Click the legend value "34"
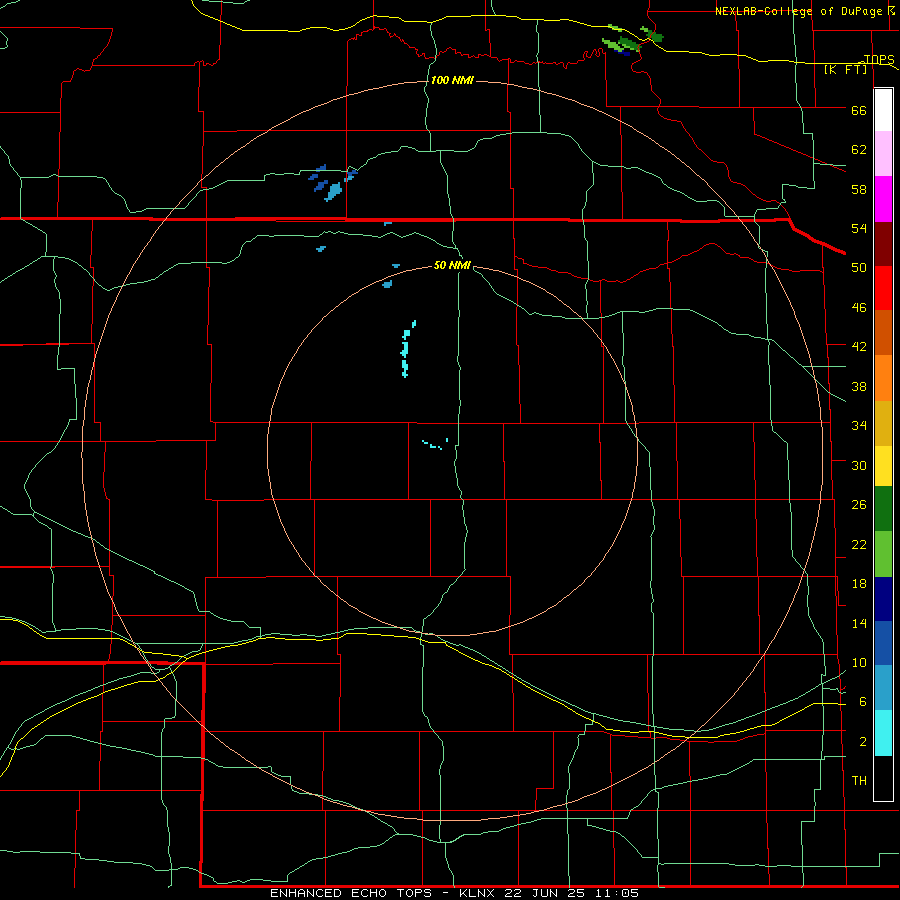The image size is (900, 900). pos(859,426)
